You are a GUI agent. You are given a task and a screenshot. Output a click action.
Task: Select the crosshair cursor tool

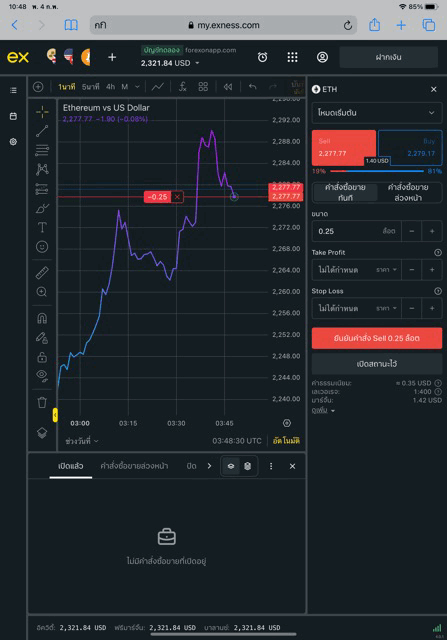[42, 111]
